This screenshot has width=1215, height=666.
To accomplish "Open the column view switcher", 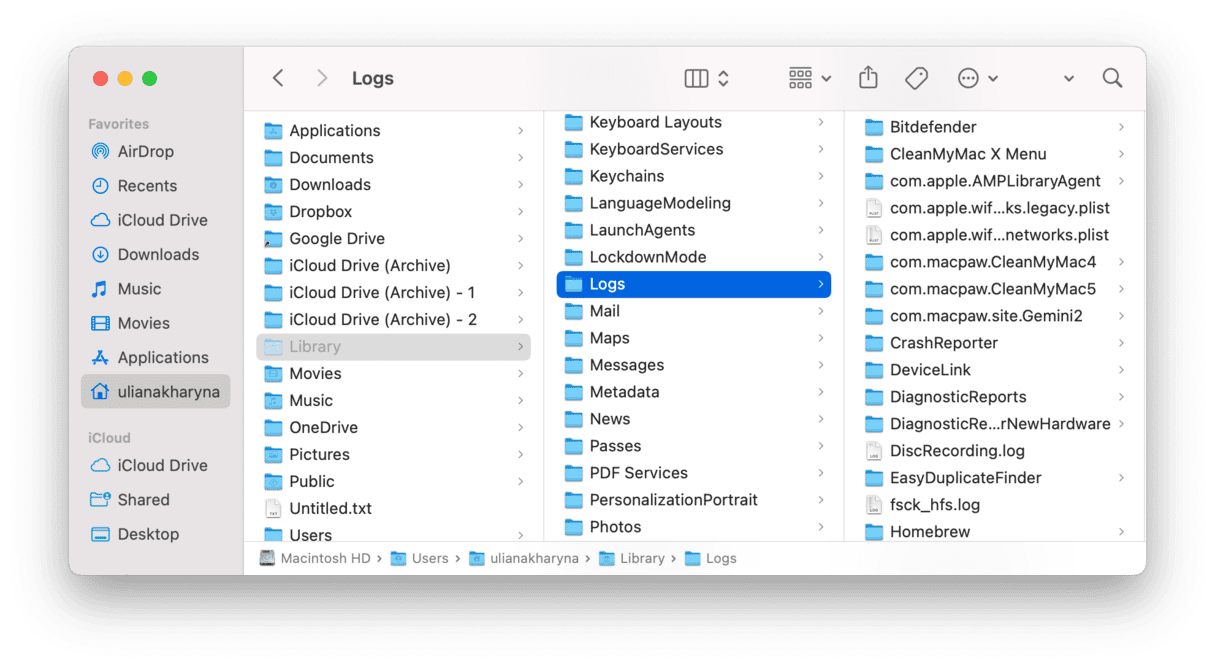I will point(707,78).
